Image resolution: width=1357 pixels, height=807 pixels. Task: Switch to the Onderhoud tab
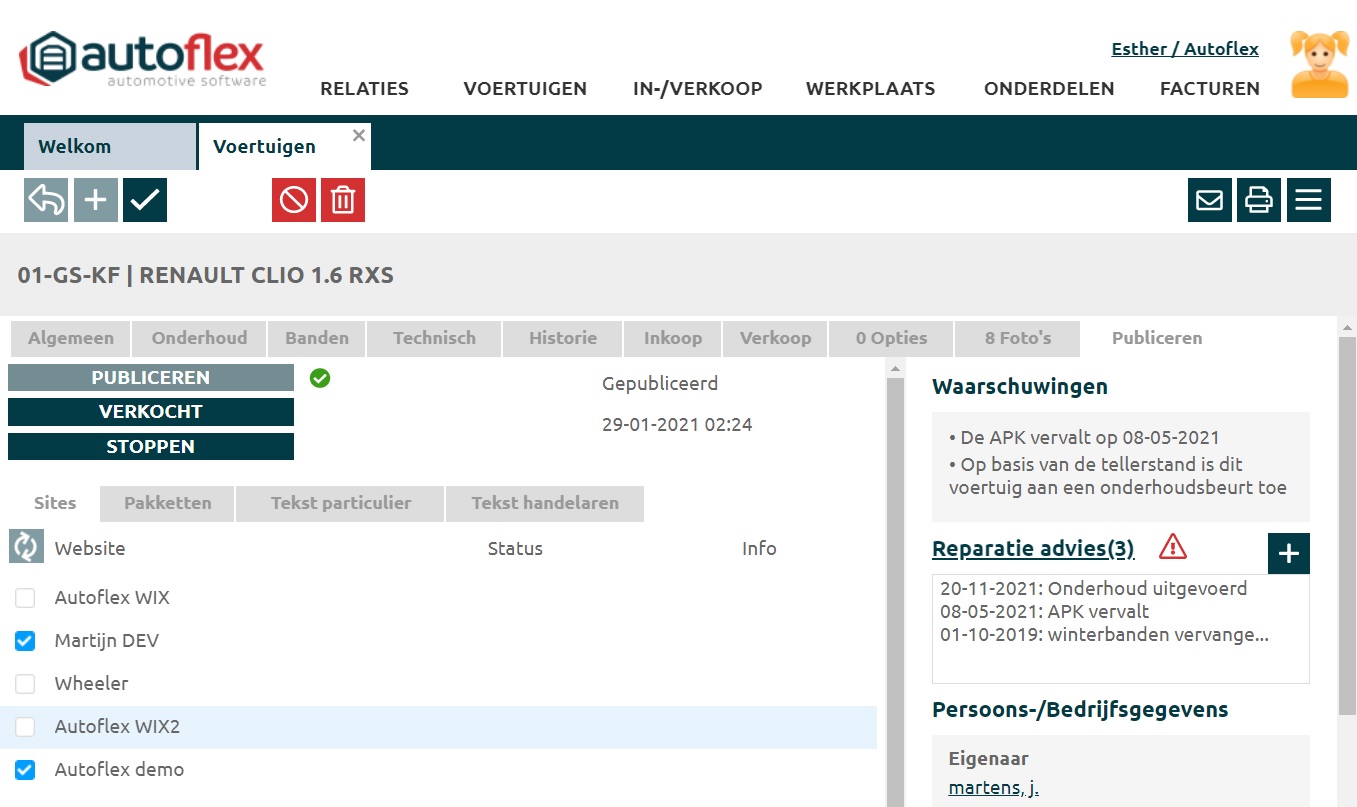(x=199, y=338)
